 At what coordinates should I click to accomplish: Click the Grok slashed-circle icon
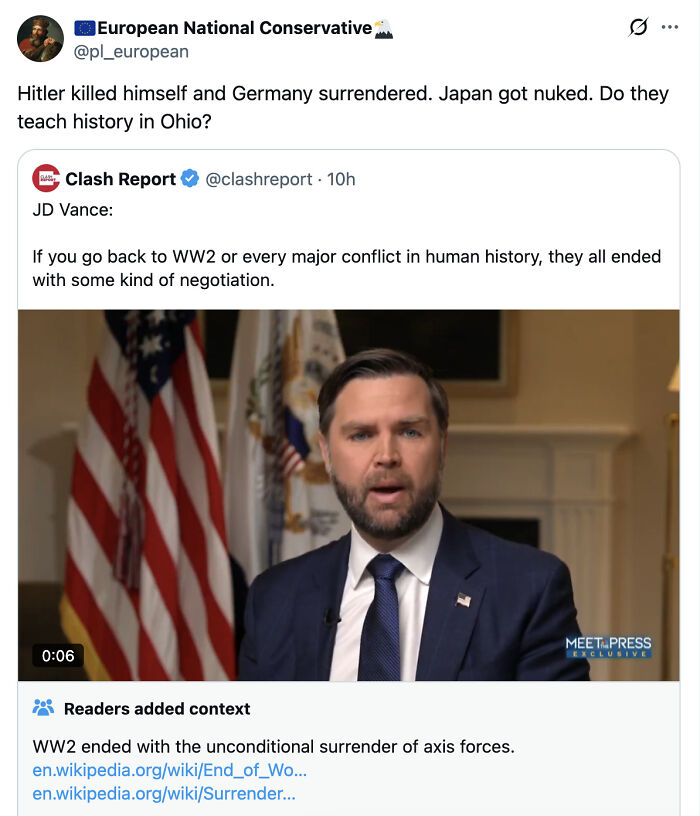[638, 28]
